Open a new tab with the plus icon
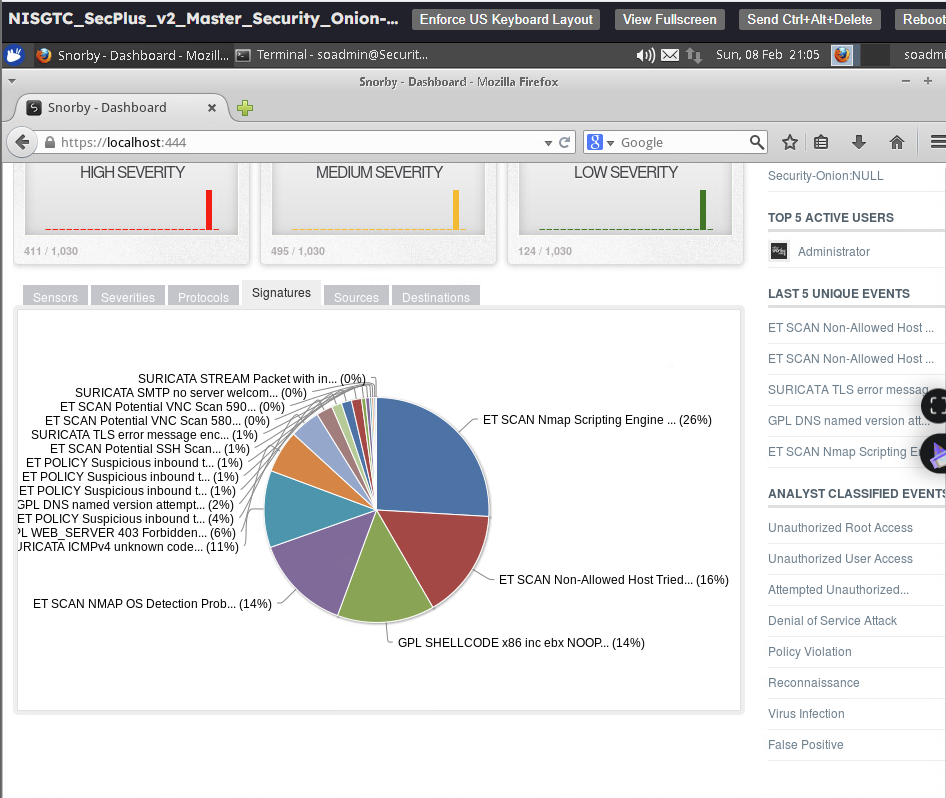 pos(245,108)
